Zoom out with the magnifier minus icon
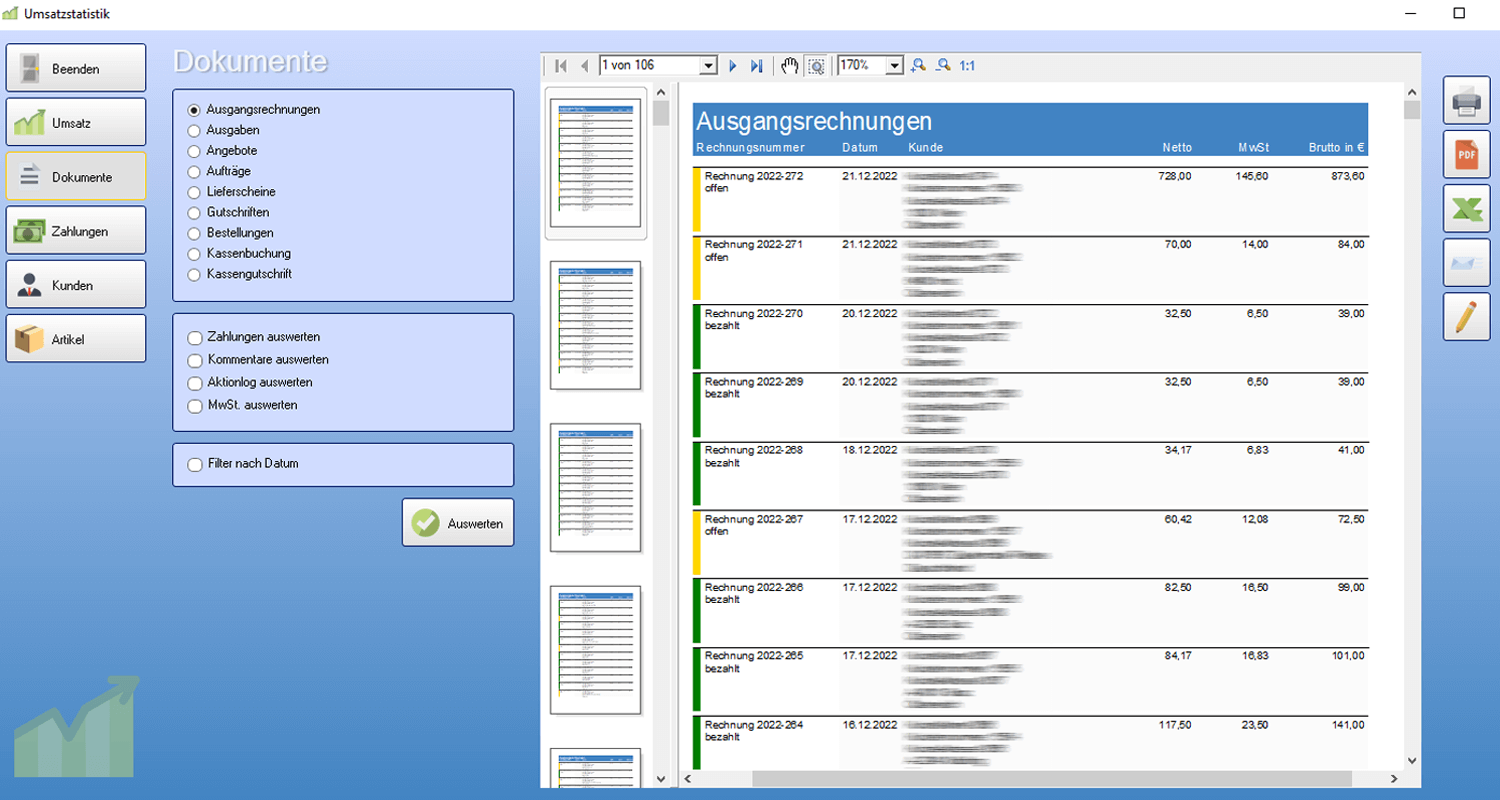The height and width of the screenshot is (800, 1500). [942, 65]
